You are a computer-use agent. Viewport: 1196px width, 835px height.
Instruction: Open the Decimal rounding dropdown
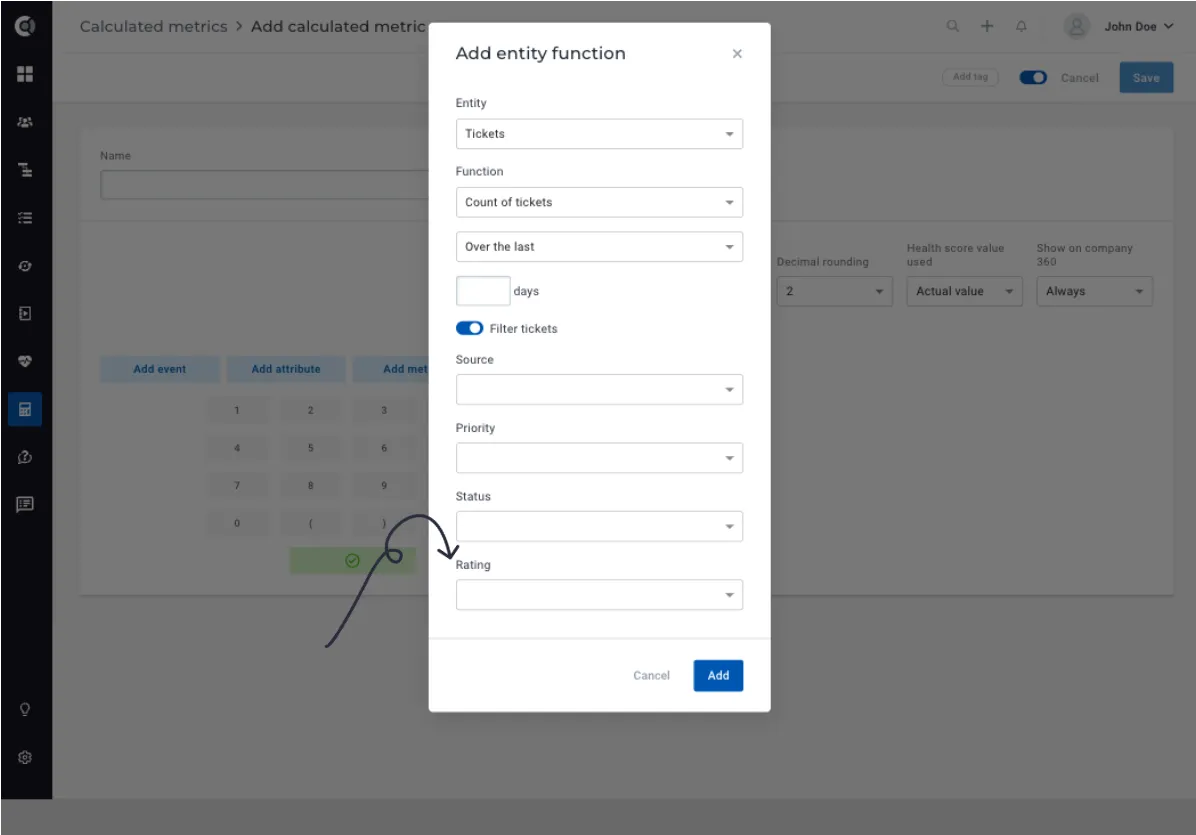point(834,291)
